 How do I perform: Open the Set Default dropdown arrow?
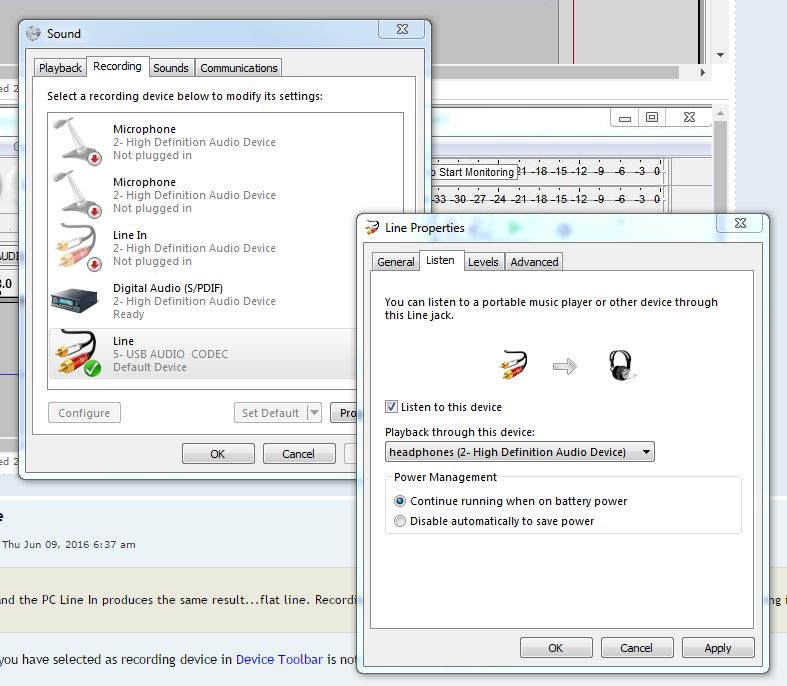point(314,413)
